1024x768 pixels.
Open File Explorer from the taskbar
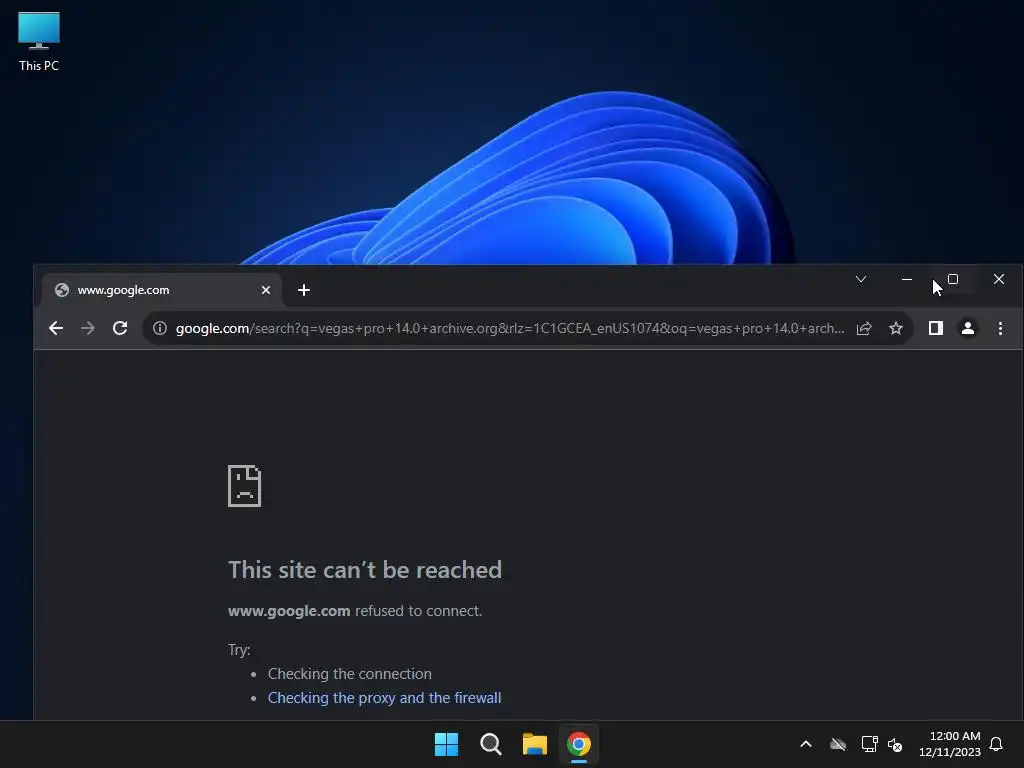coord(535,744)
